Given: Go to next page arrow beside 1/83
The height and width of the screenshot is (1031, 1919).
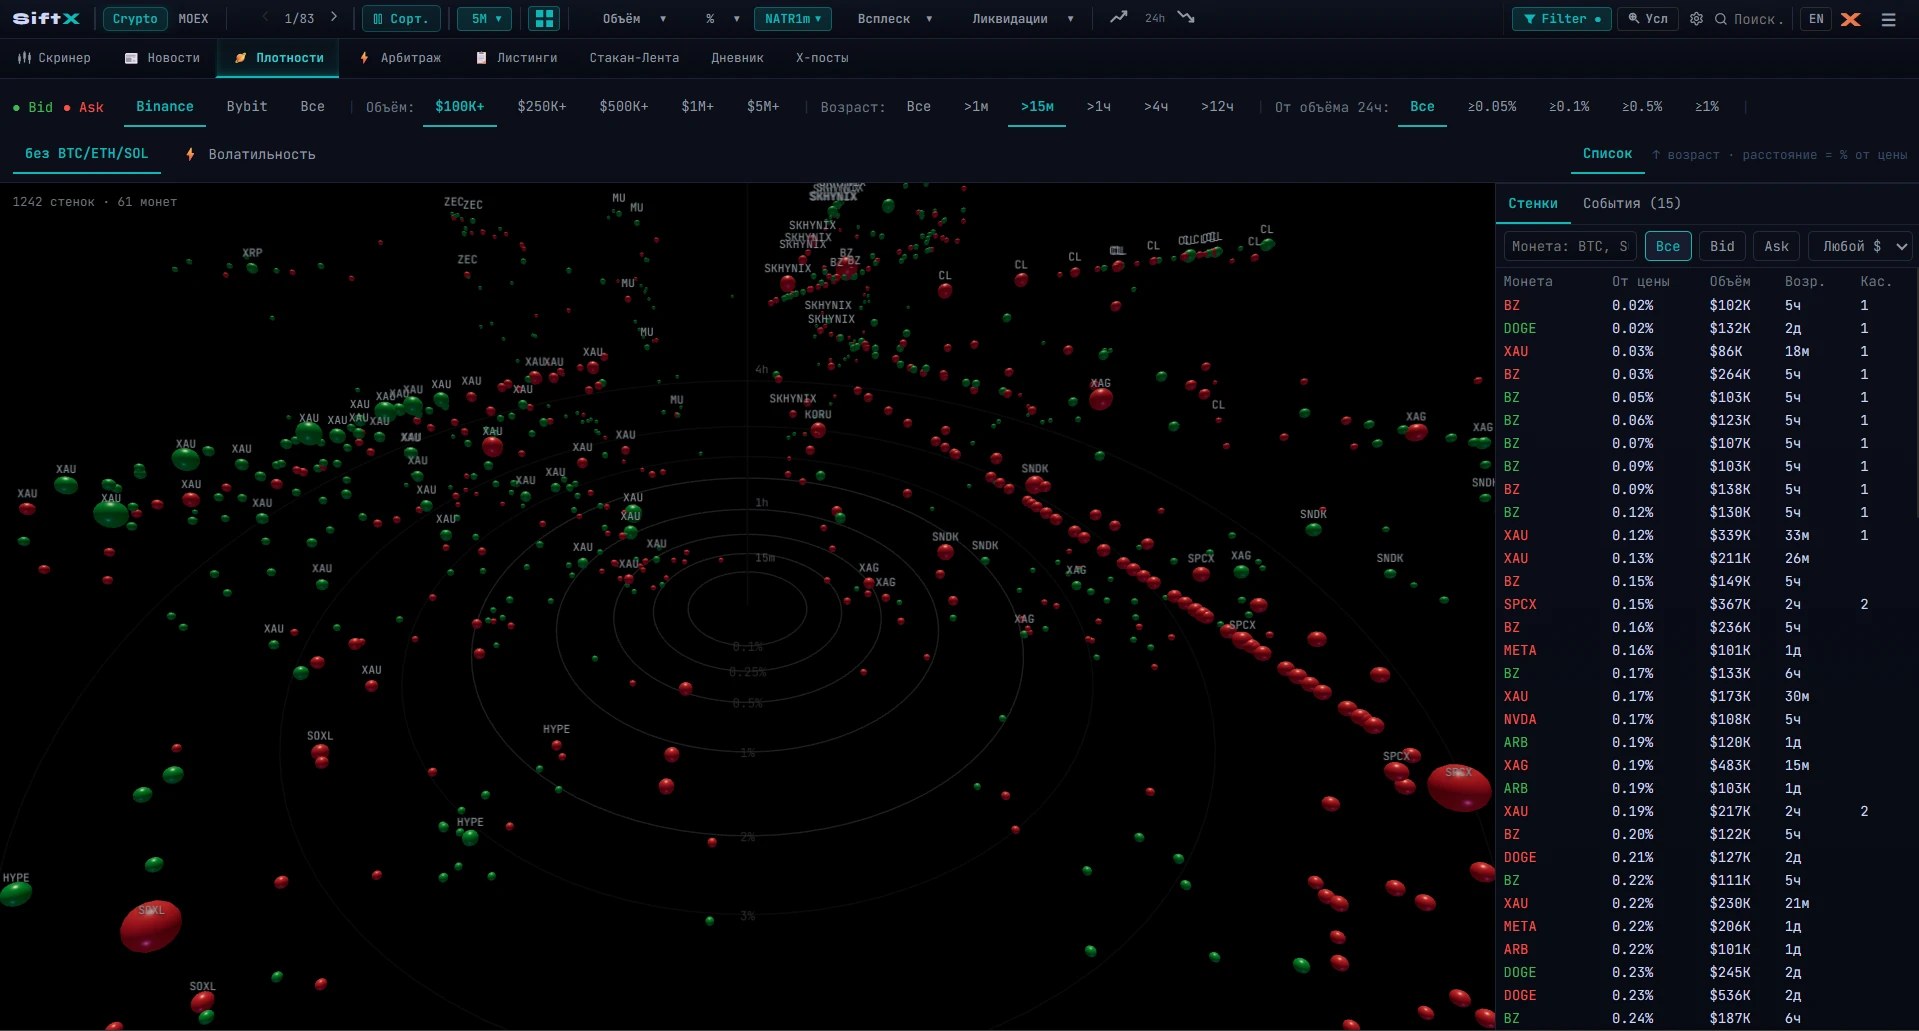Looking at the screenshot, I should click(x=334, y=18).
